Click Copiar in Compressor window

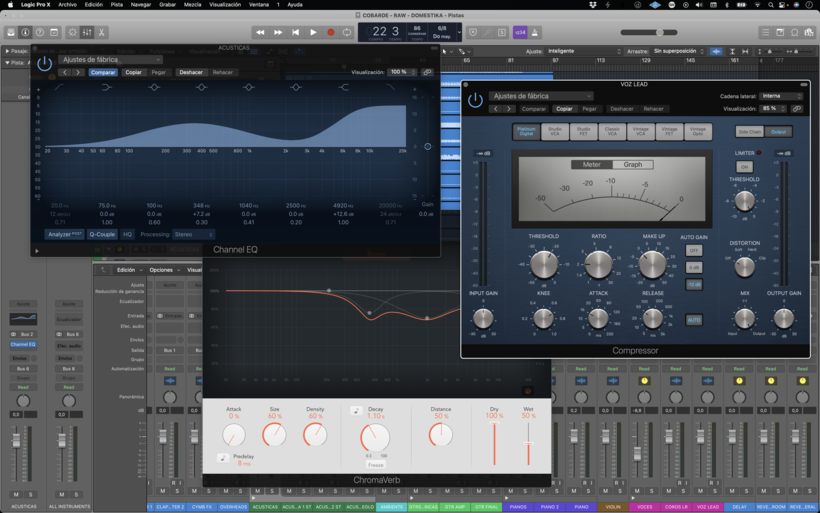tap(564, 109)
